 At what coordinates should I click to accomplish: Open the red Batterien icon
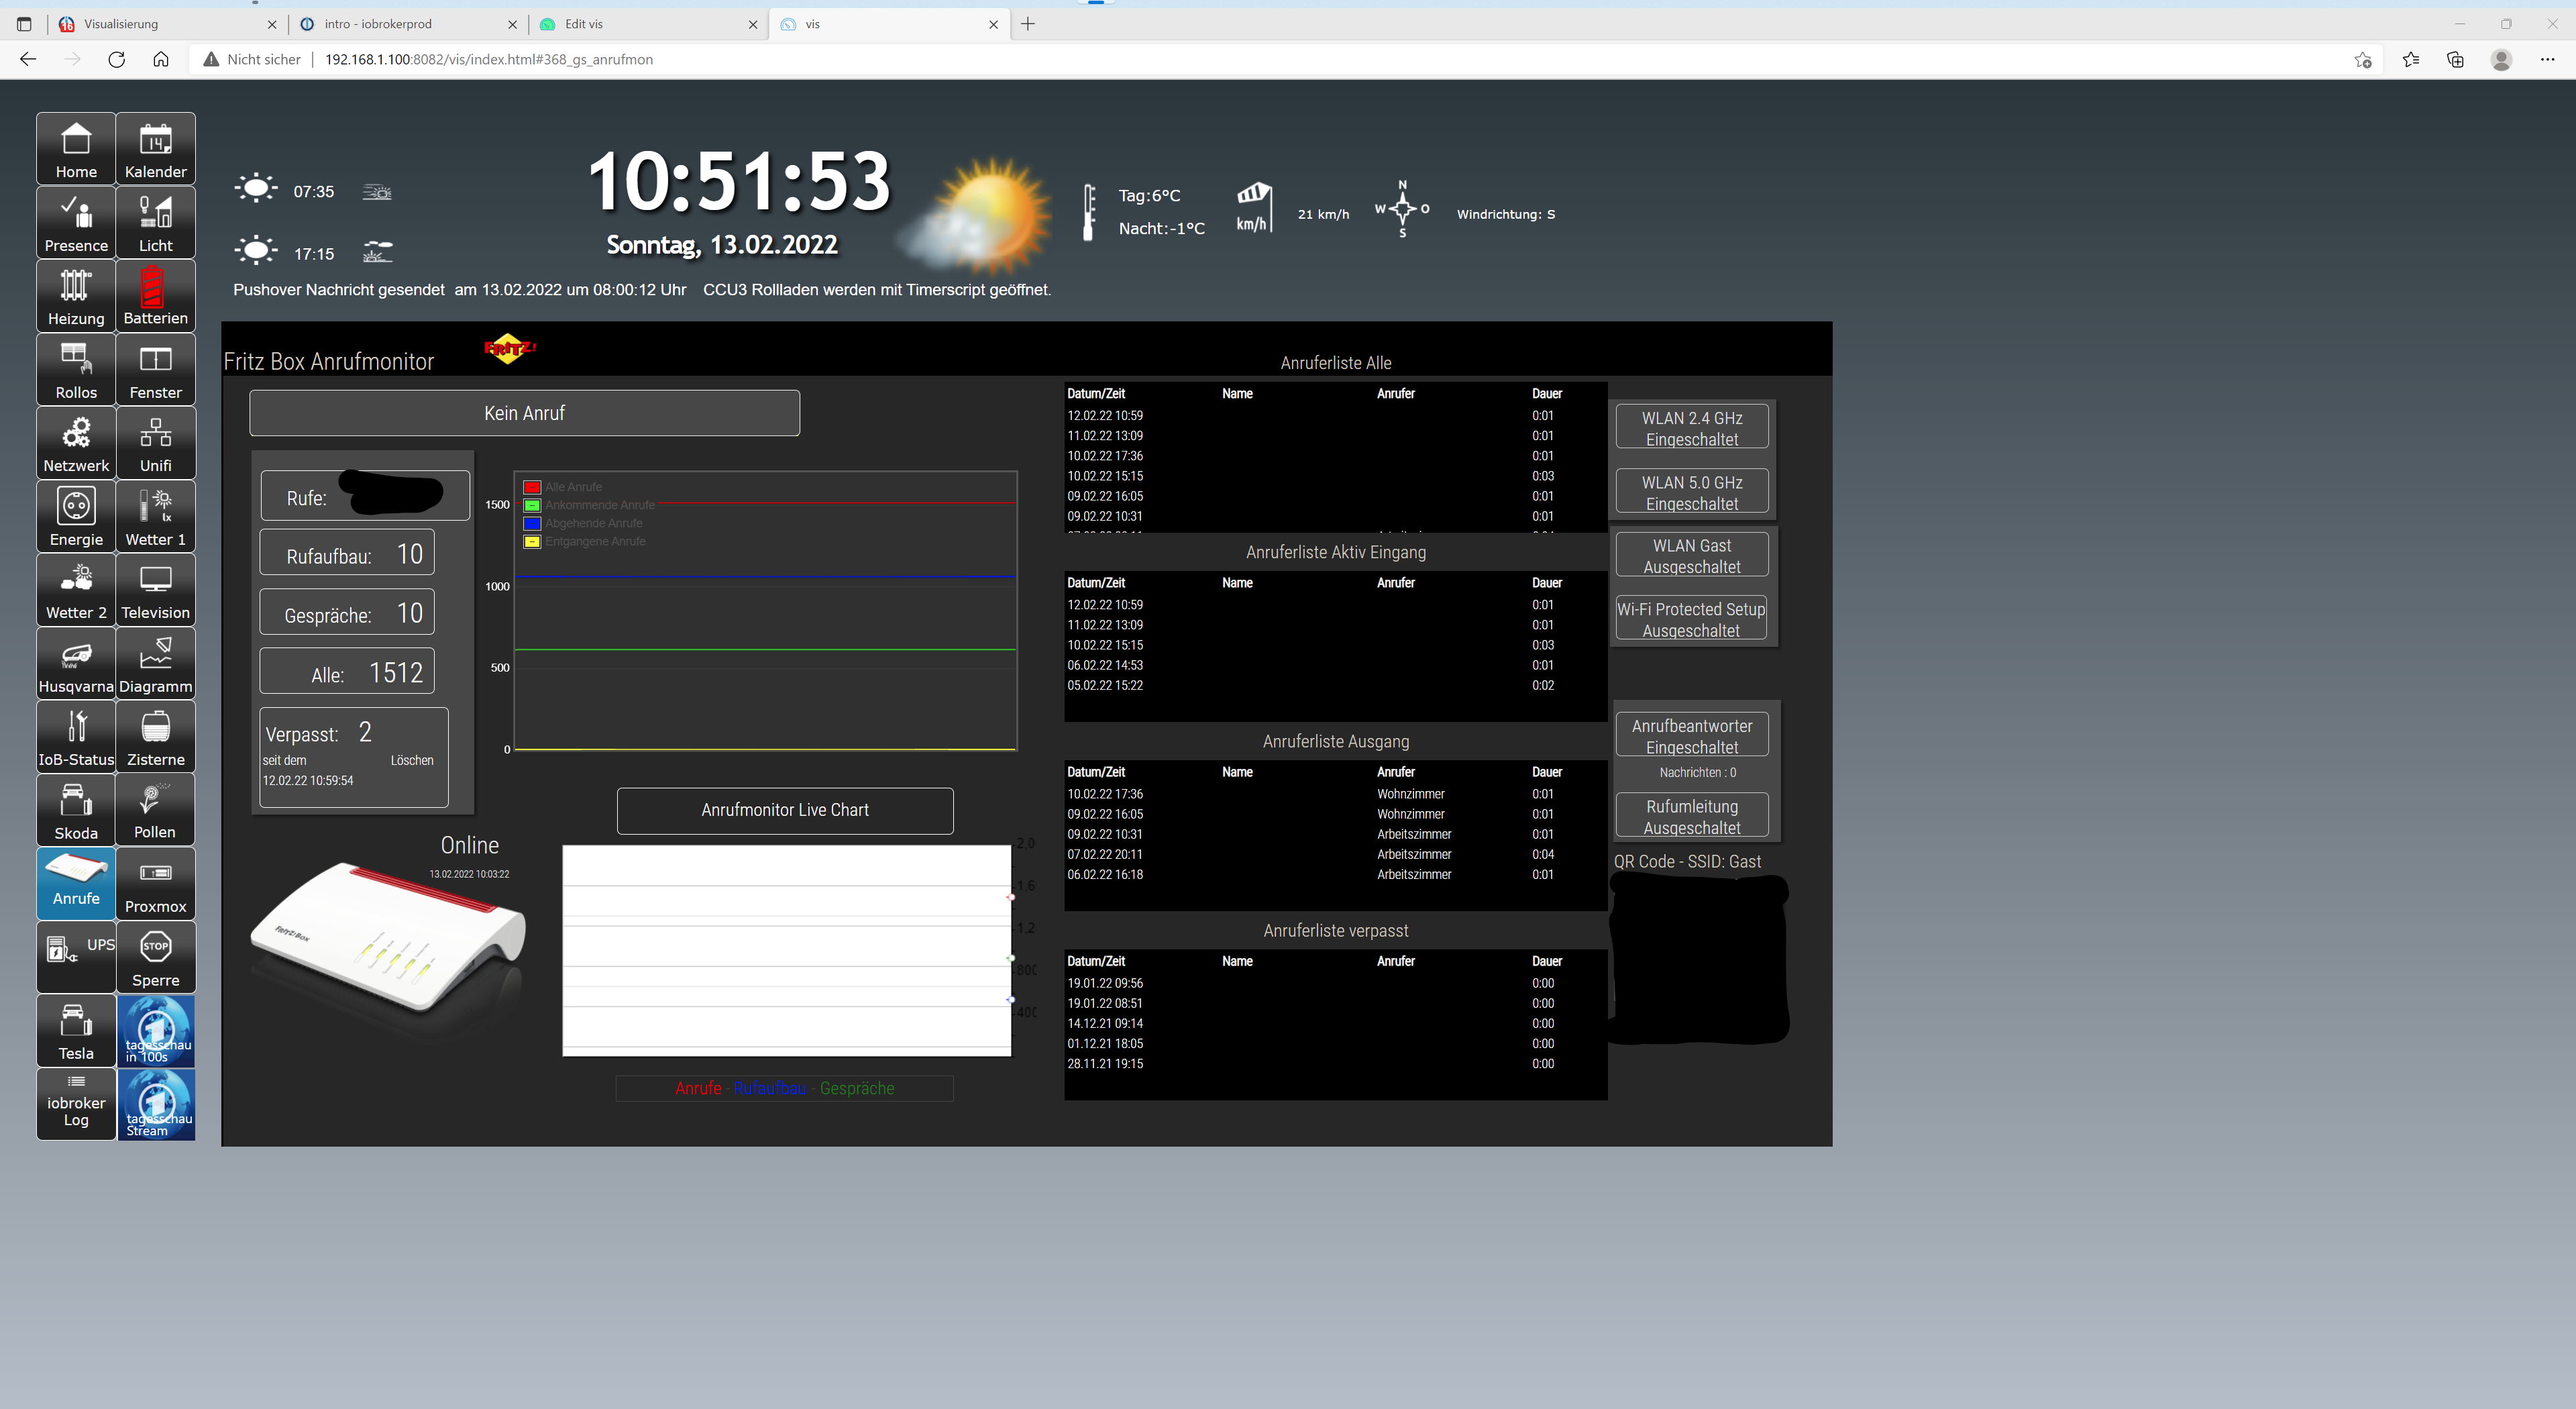click(155, 295)
